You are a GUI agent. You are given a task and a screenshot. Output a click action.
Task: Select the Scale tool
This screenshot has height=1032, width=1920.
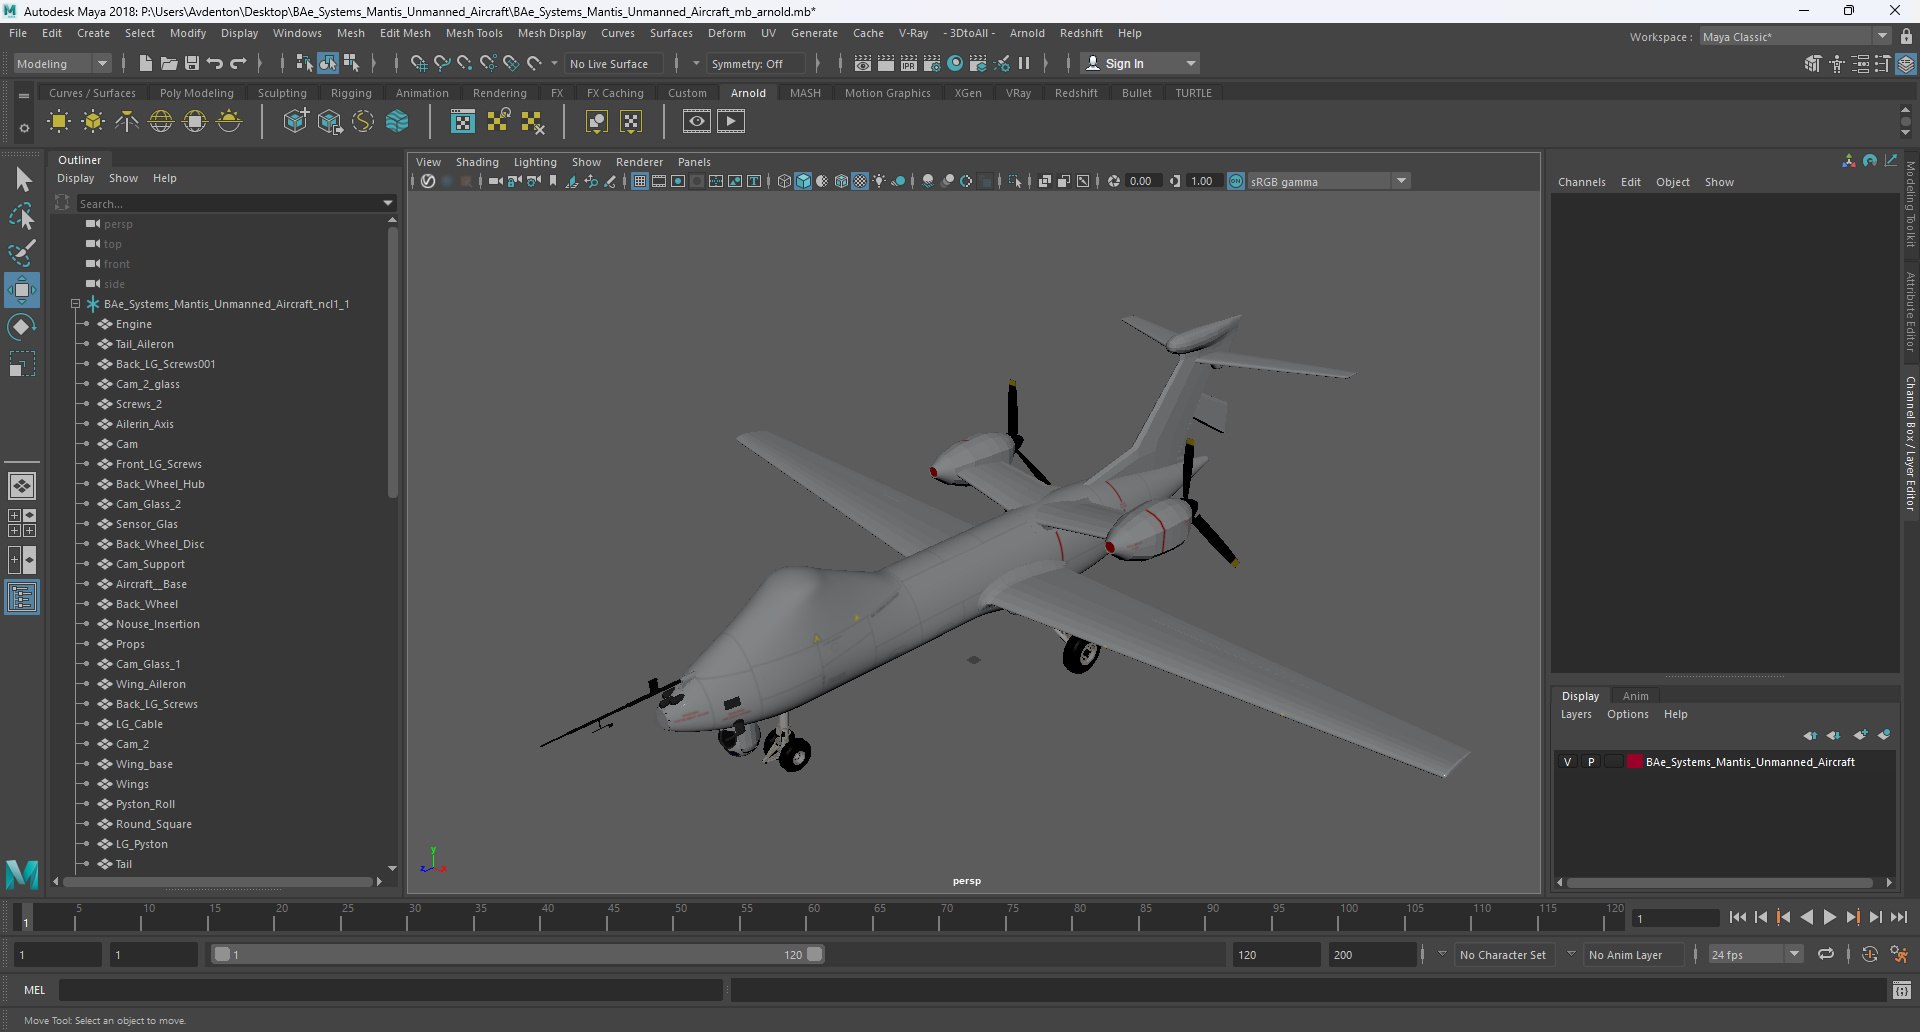[x=22, y=364]
